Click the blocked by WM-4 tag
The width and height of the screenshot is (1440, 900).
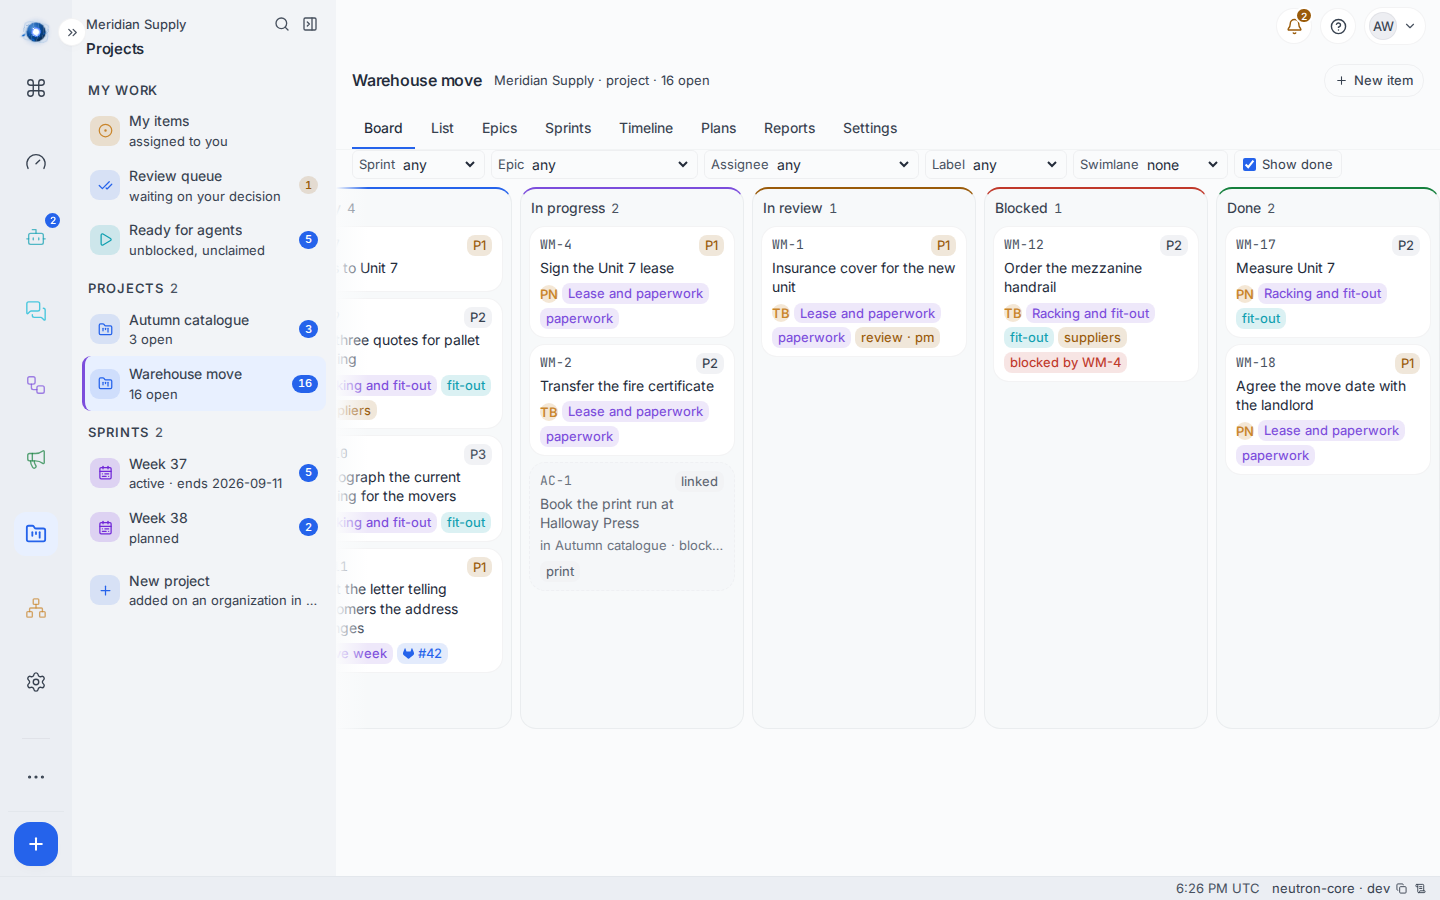coord(1065,363)
